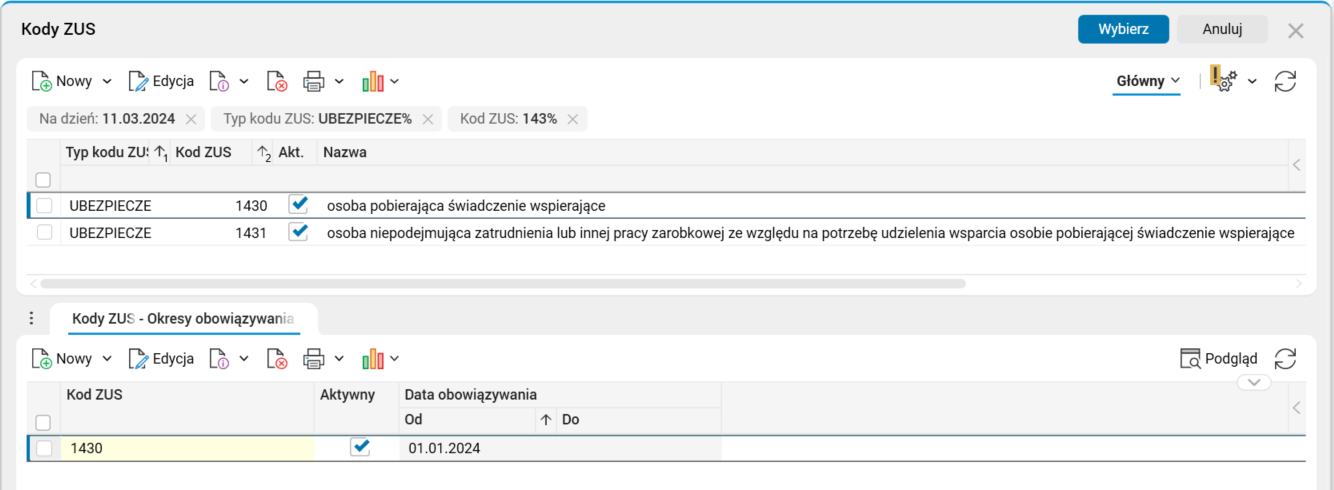Image resolution: width=1334 pixels, height=490 pixels.
Task: Select the 'Kody ZUS - Okresy obowiązywania' tab
Action: (x=183, y=319)
